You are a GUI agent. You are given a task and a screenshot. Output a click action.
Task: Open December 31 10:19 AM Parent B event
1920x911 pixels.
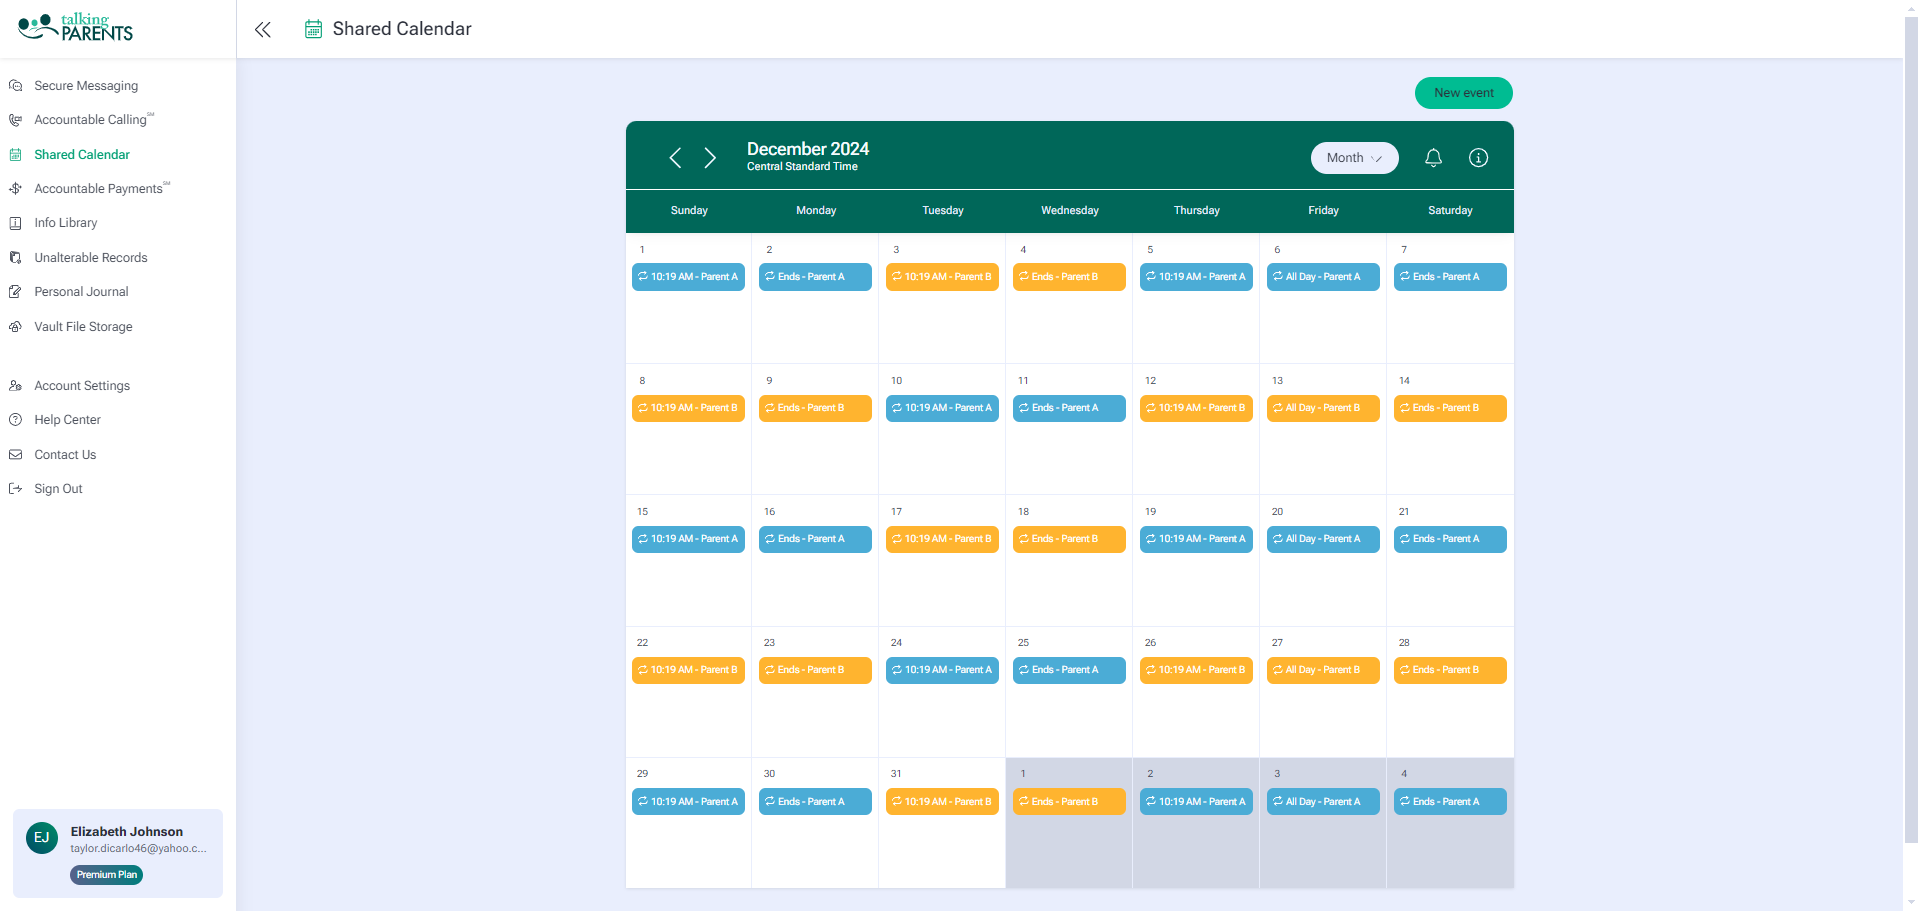pyautogui.click(x=942, y=802)
